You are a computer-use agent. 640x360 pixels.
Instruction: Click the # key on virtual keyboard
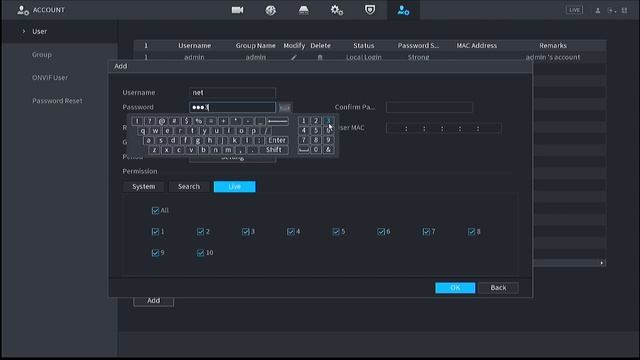(174, 121)
